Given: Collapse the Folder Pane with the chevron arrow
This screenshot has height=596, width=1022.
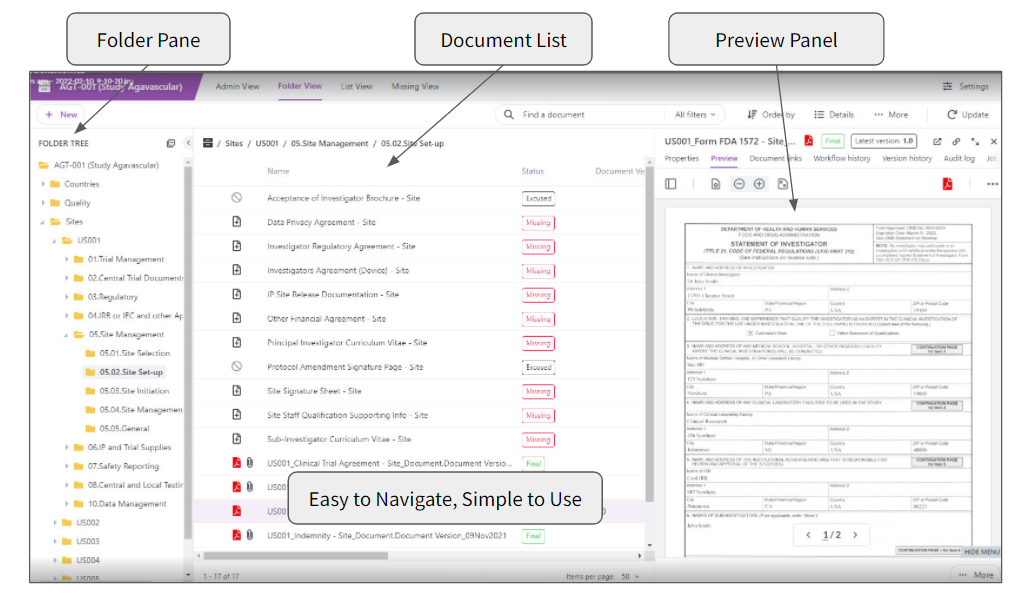Looking at the screenshot, I should coord(189,143).
